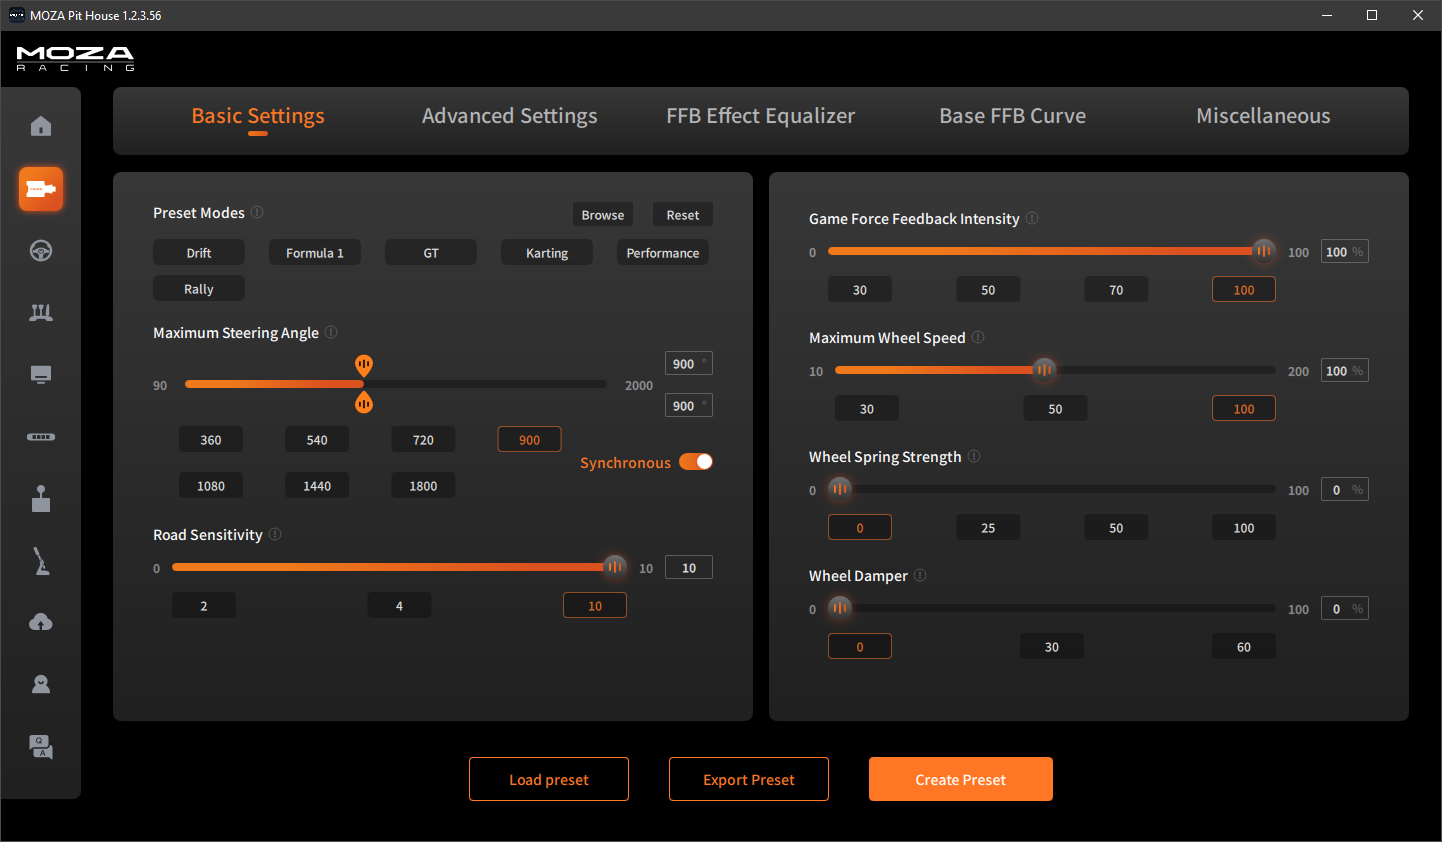The height and width of the screenshot is (842, 1442).
Task: Click the Road Sensitivity value input field
Action: pos(689,567)
